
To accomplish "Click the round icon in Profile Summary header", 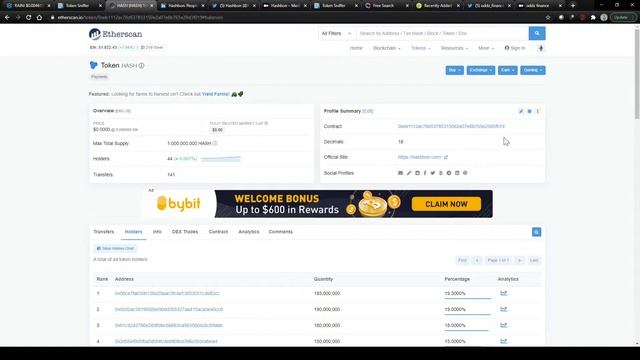I will (x=529, y=111).
